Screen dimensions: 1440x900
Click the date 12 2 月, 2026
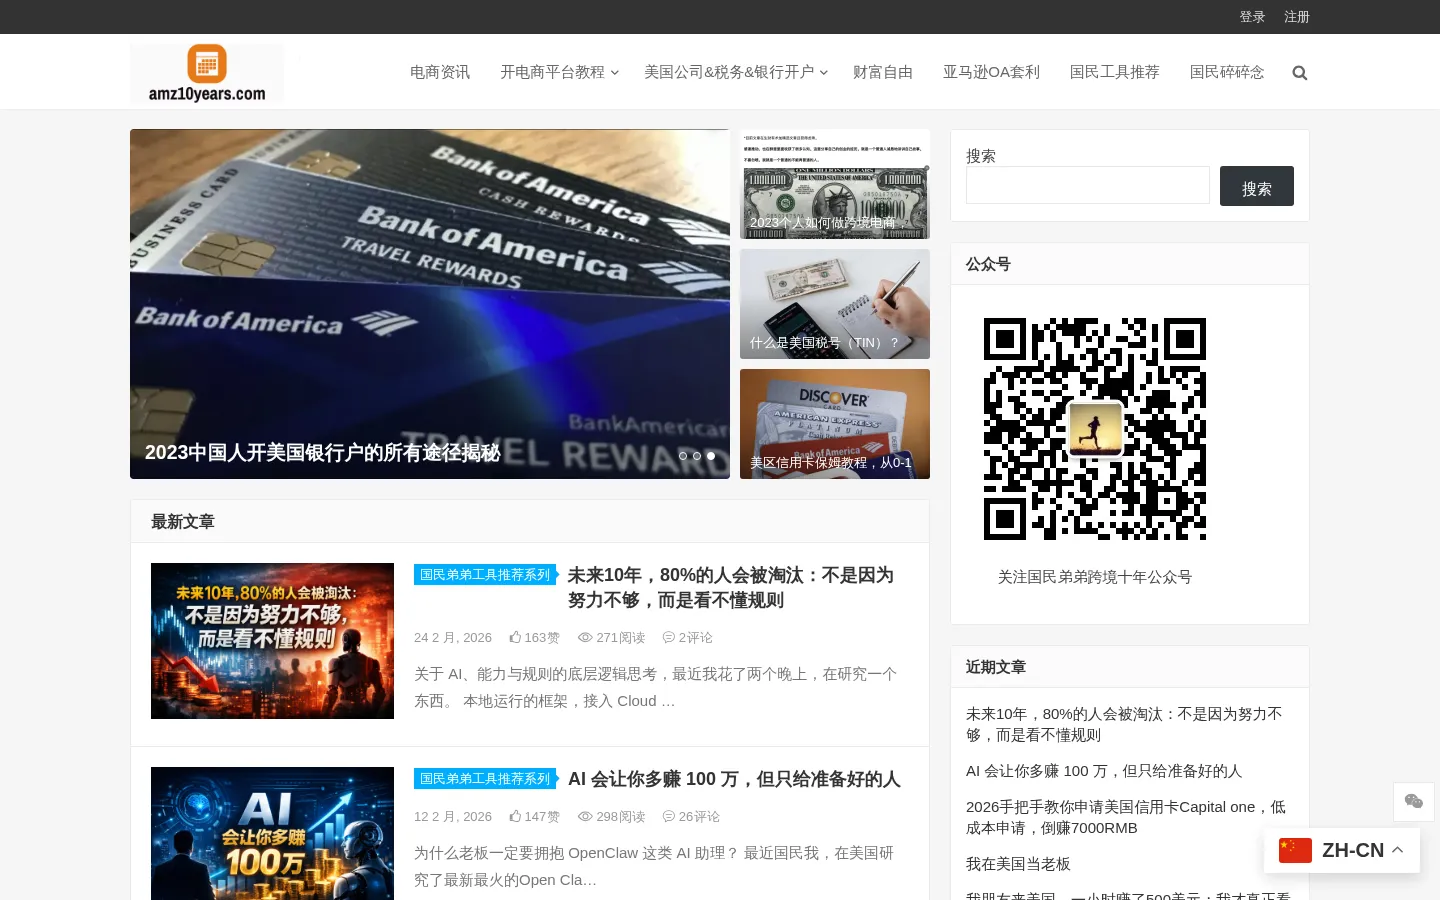coord(453,816)
